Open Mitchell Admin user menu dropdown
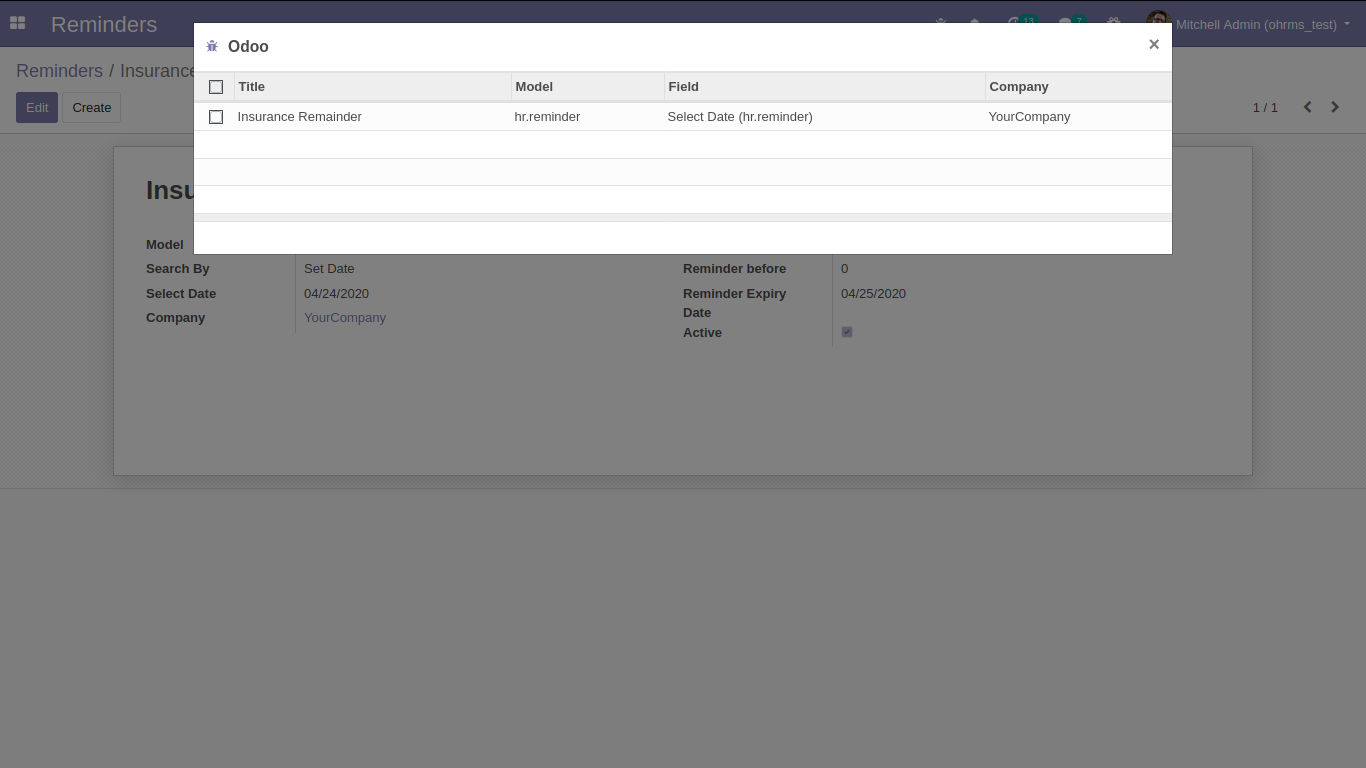Viewport: 1366px width, 768px height. click(1248, 24)
